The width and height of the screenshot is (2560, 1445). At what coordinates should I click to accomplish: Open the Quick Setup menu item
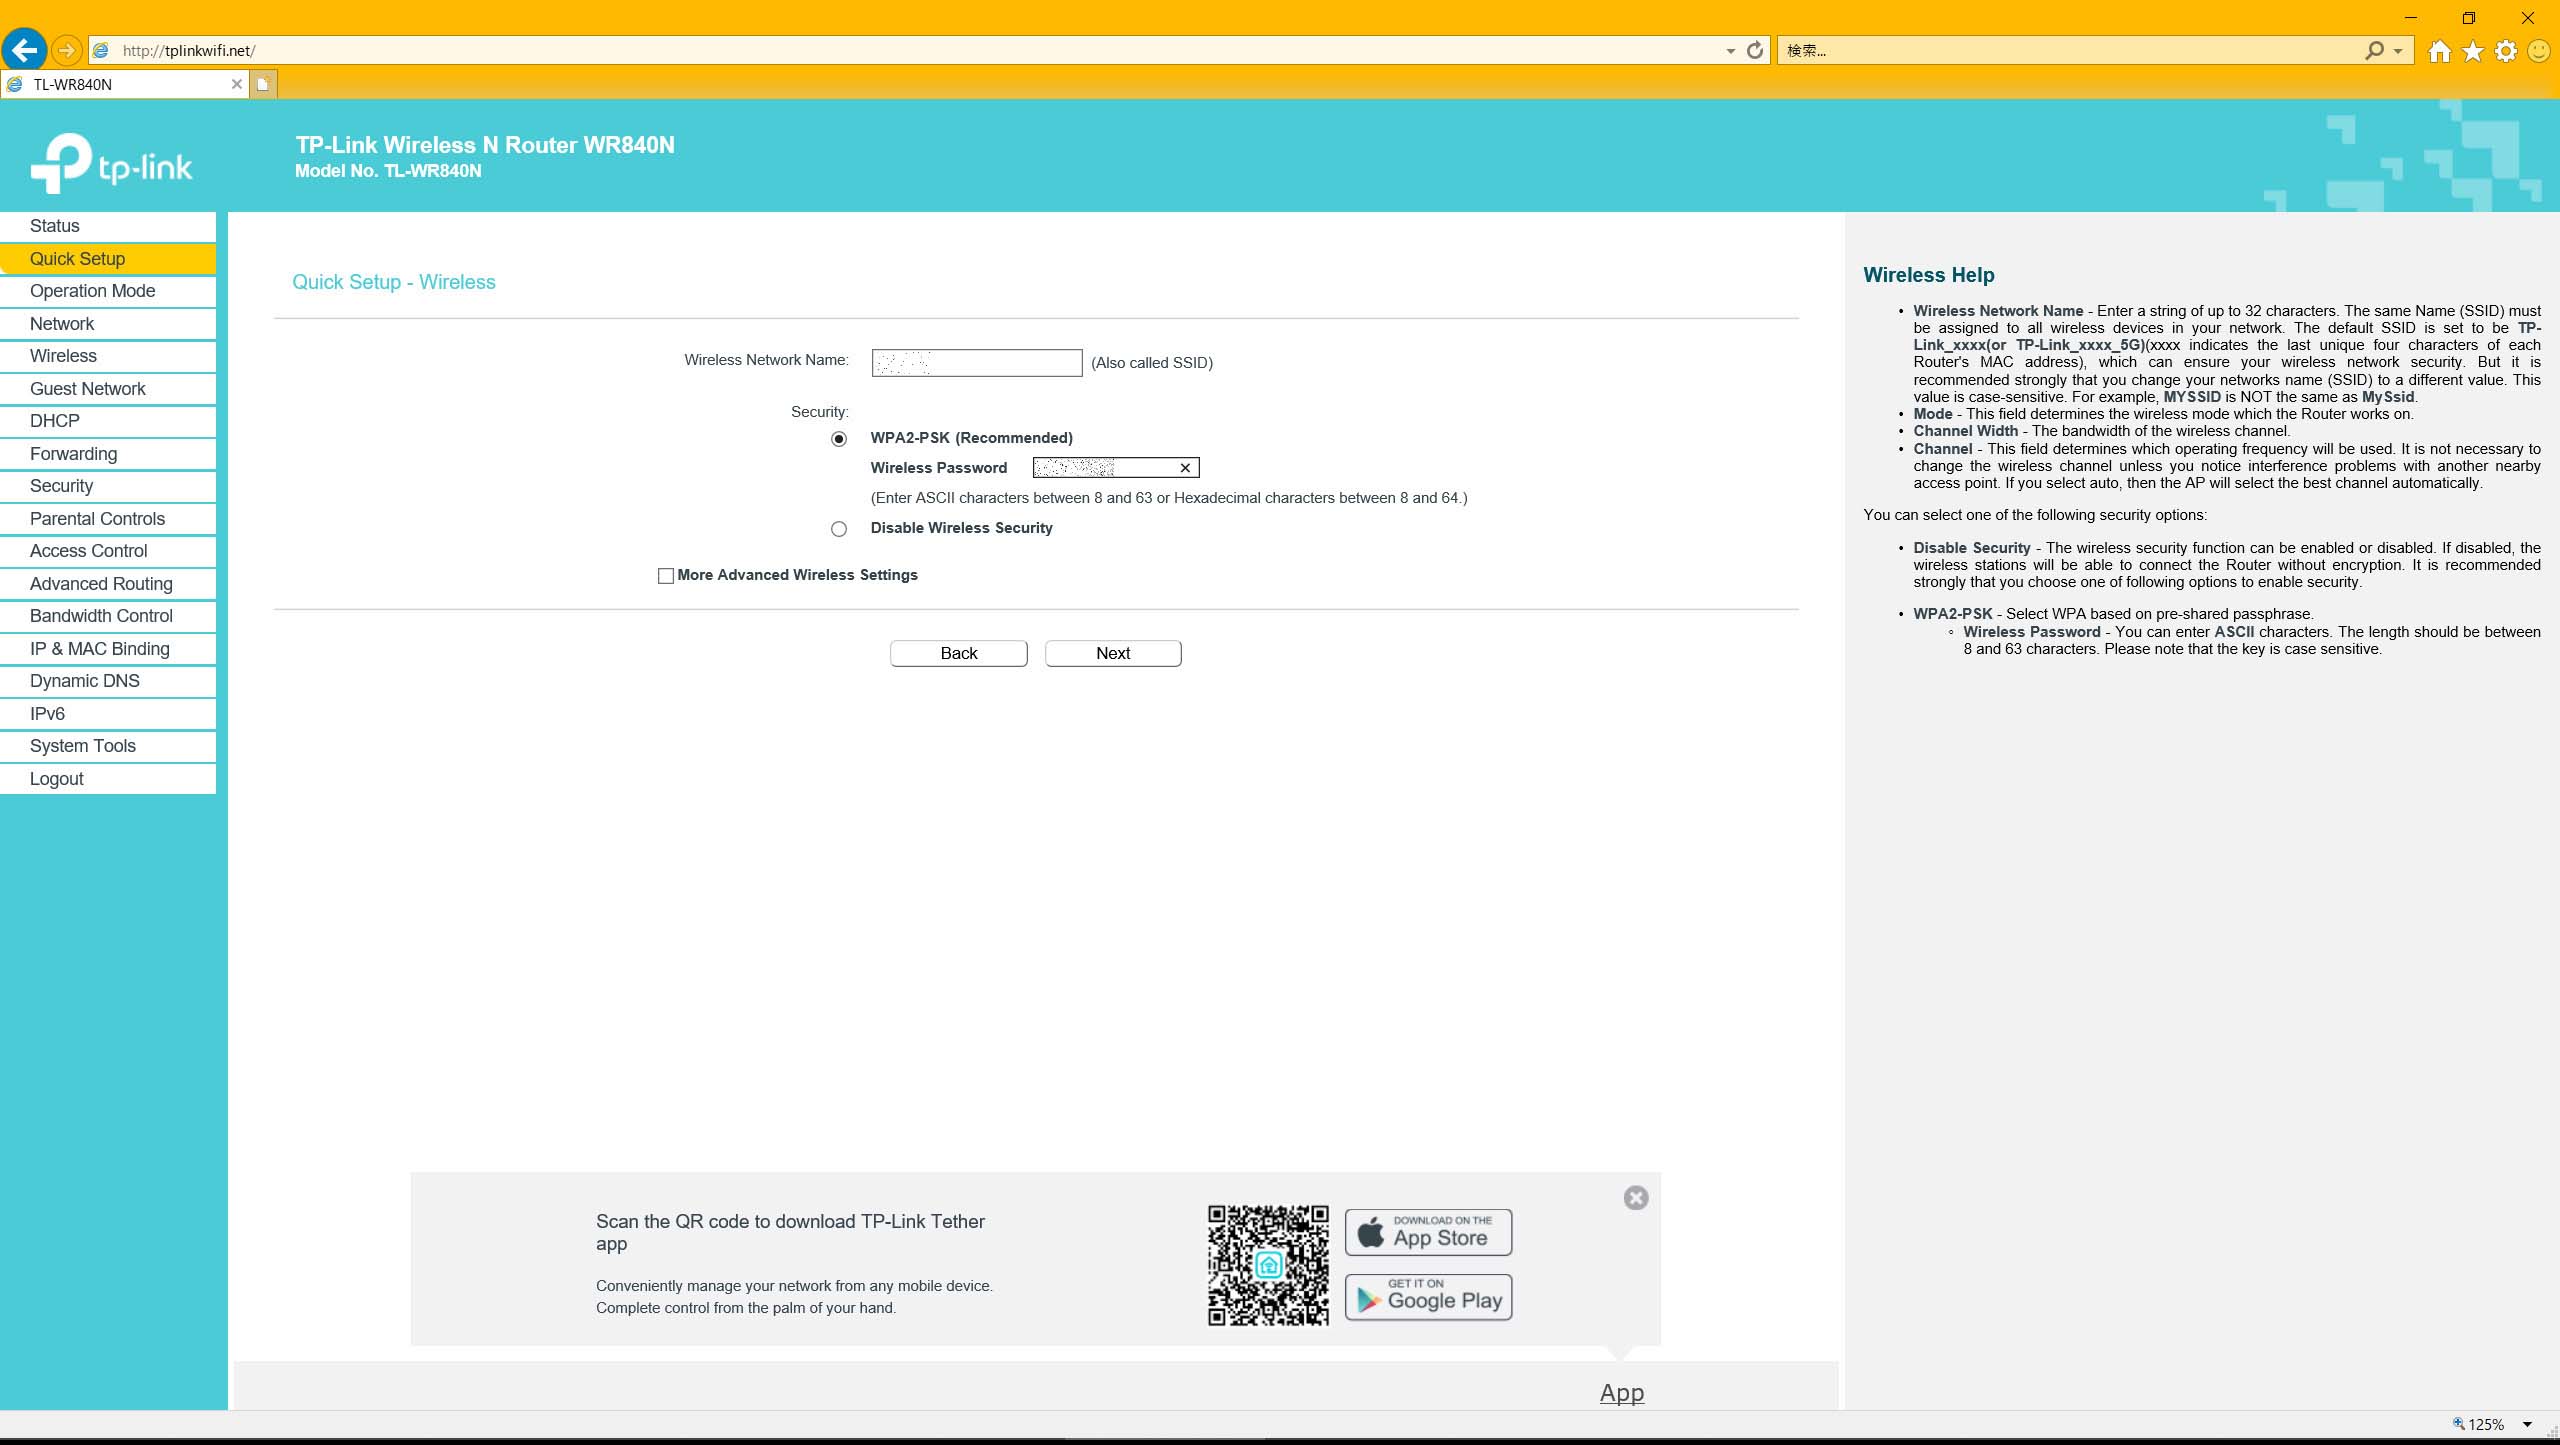click(x=108, y=259)
